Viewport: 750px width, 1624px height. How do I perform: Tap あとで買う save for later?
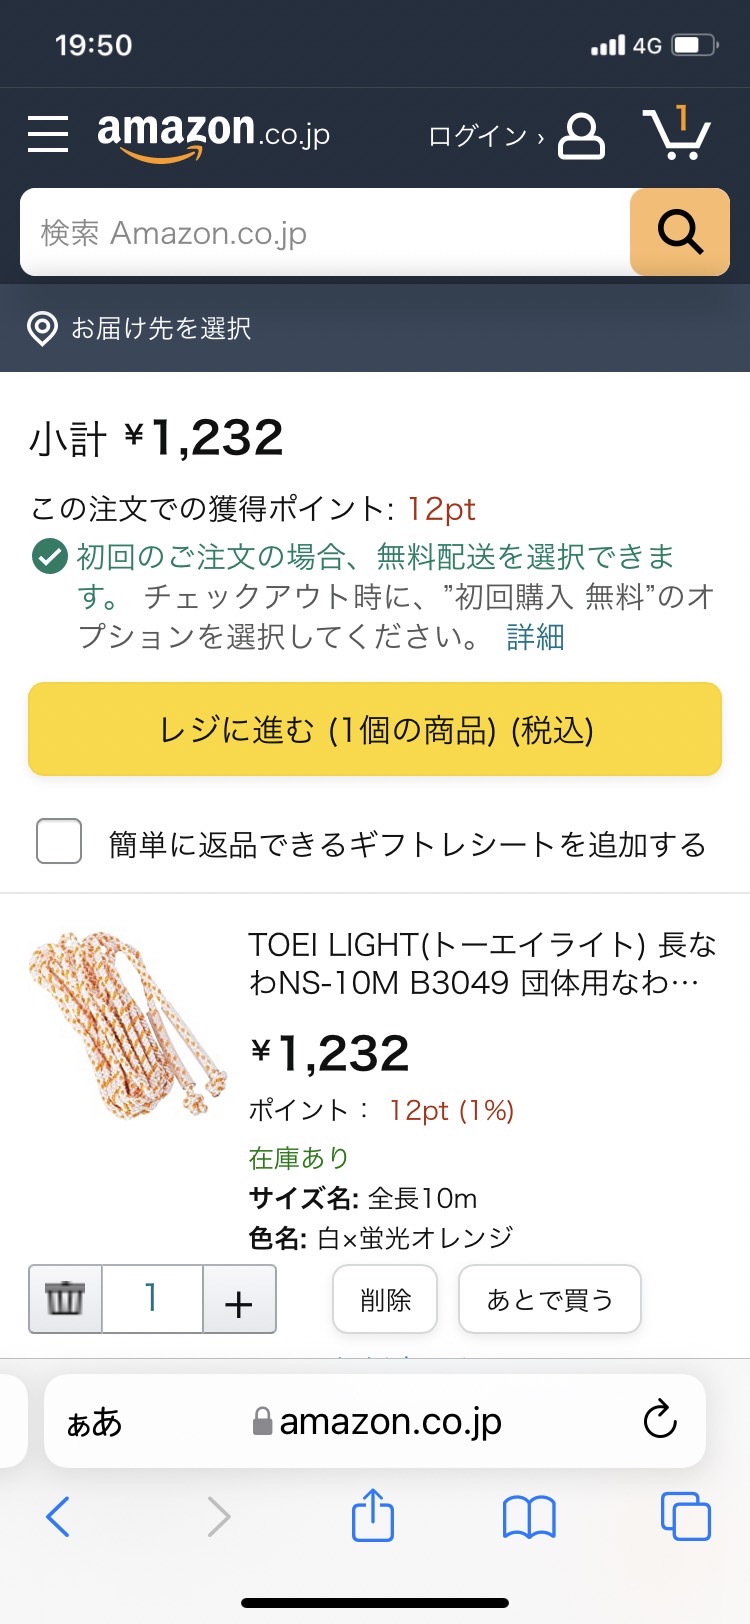[549, 1300]
